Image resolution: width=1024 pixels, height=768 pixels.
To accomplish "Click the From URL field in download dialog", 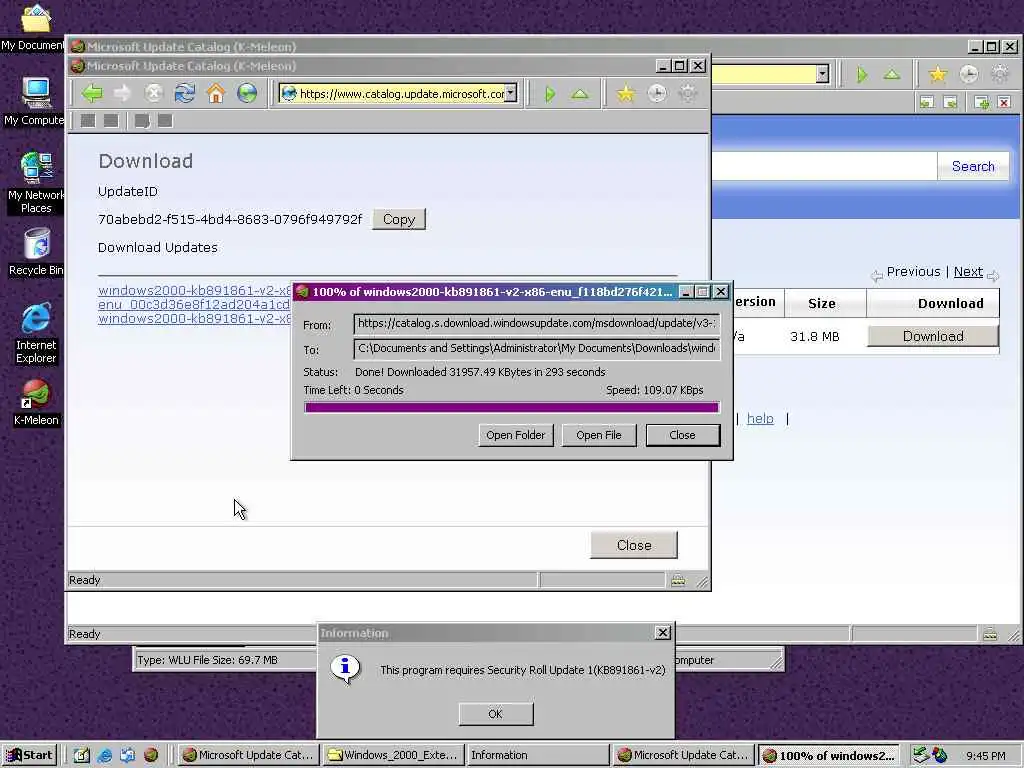I will (x=536, y=323).
